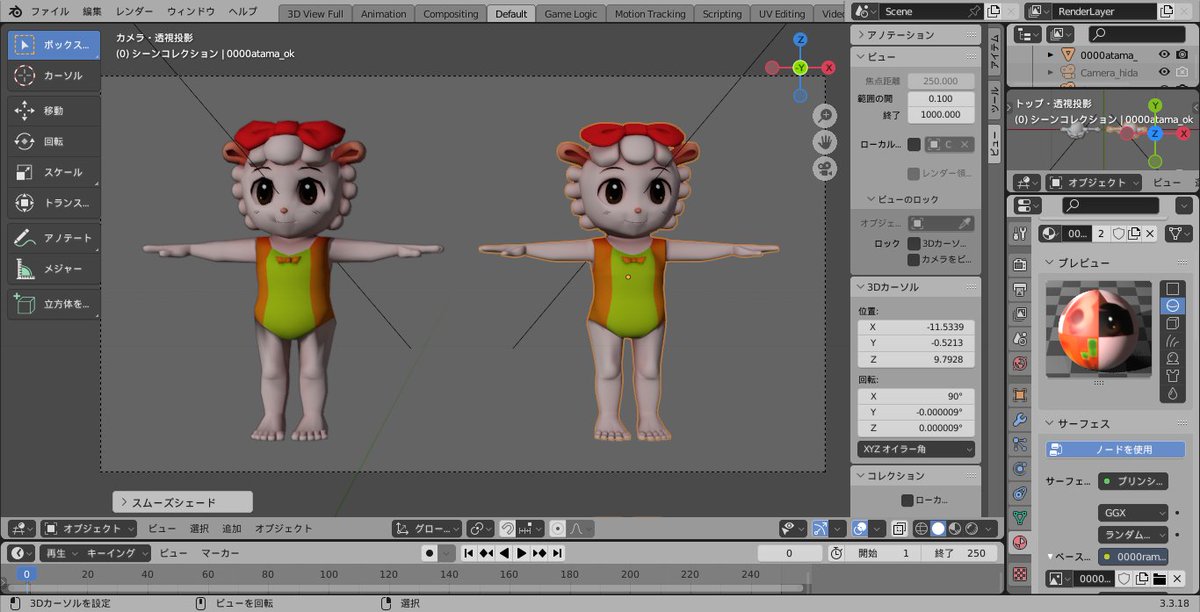
Task: Click the camera view icon in viewport
Action: [x=824, y=167]
